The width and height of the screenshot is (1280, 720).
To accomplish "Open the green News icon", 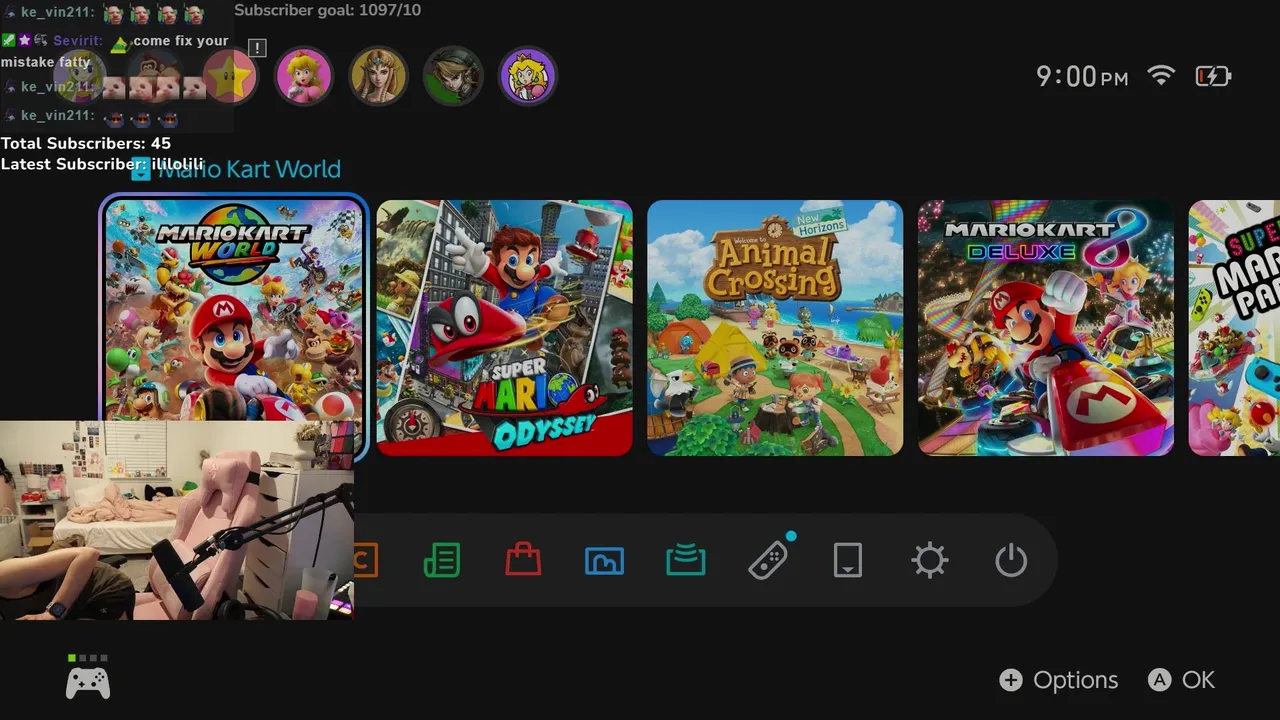I will coord(442,560).
